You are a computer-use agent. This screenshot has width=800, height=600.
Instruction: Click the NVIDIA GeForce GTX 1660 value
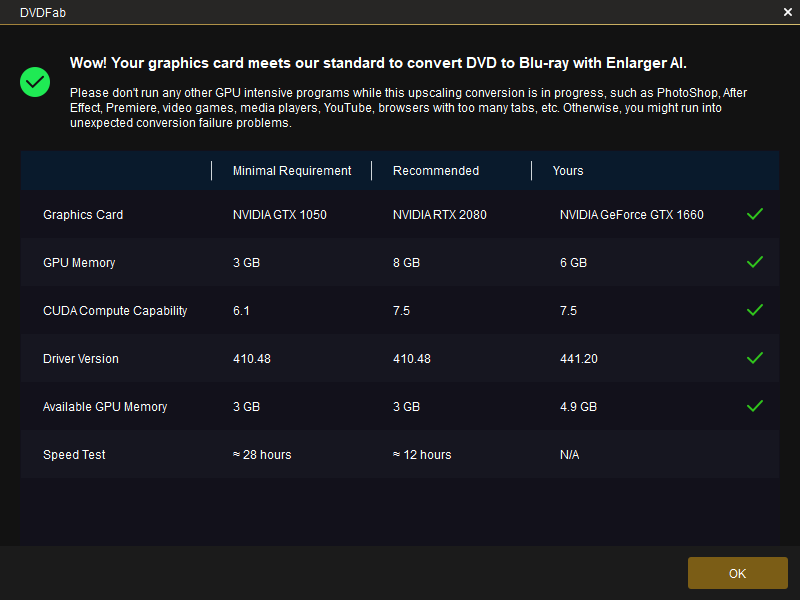(631, 215)
